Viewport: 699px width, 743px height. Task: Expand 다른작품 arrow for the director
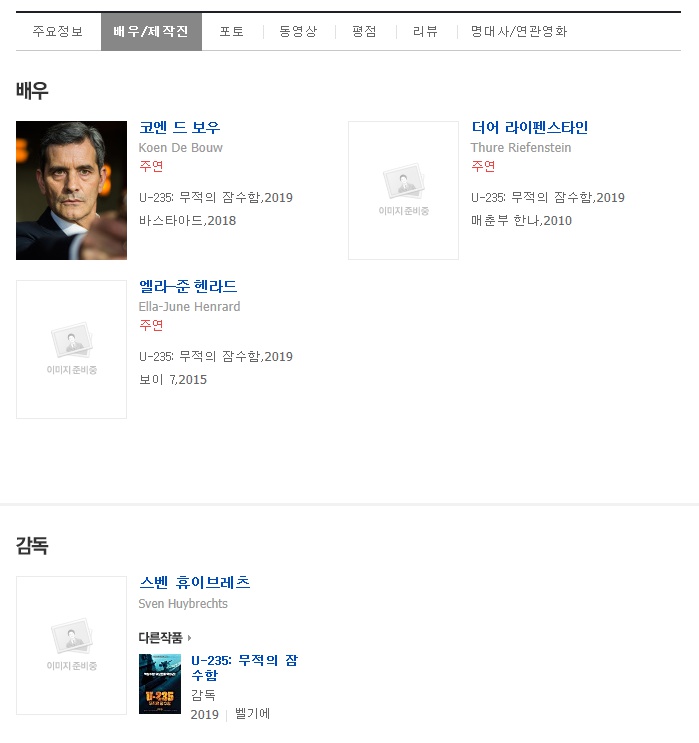pyautogui.click(x=188, y=638)
